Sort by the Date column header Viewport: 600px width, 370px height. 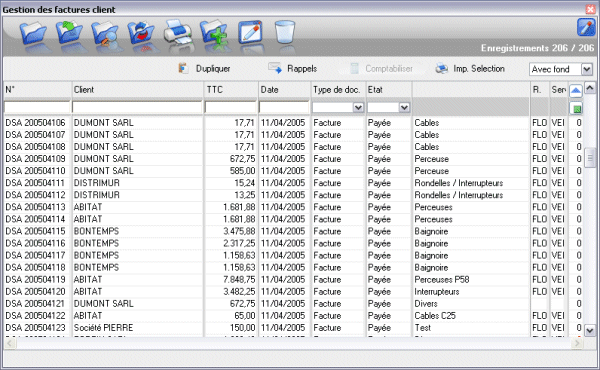coord(284,90)
